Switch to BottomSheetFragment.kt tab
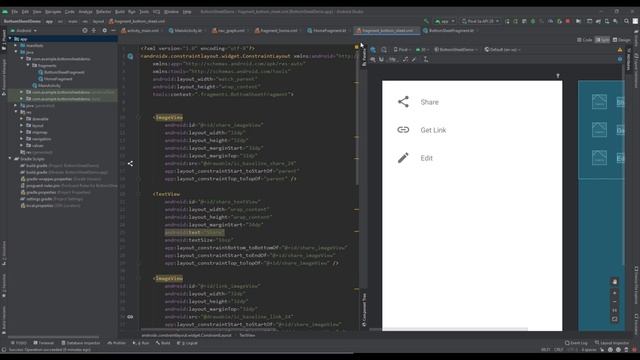 tap(449, 31)
